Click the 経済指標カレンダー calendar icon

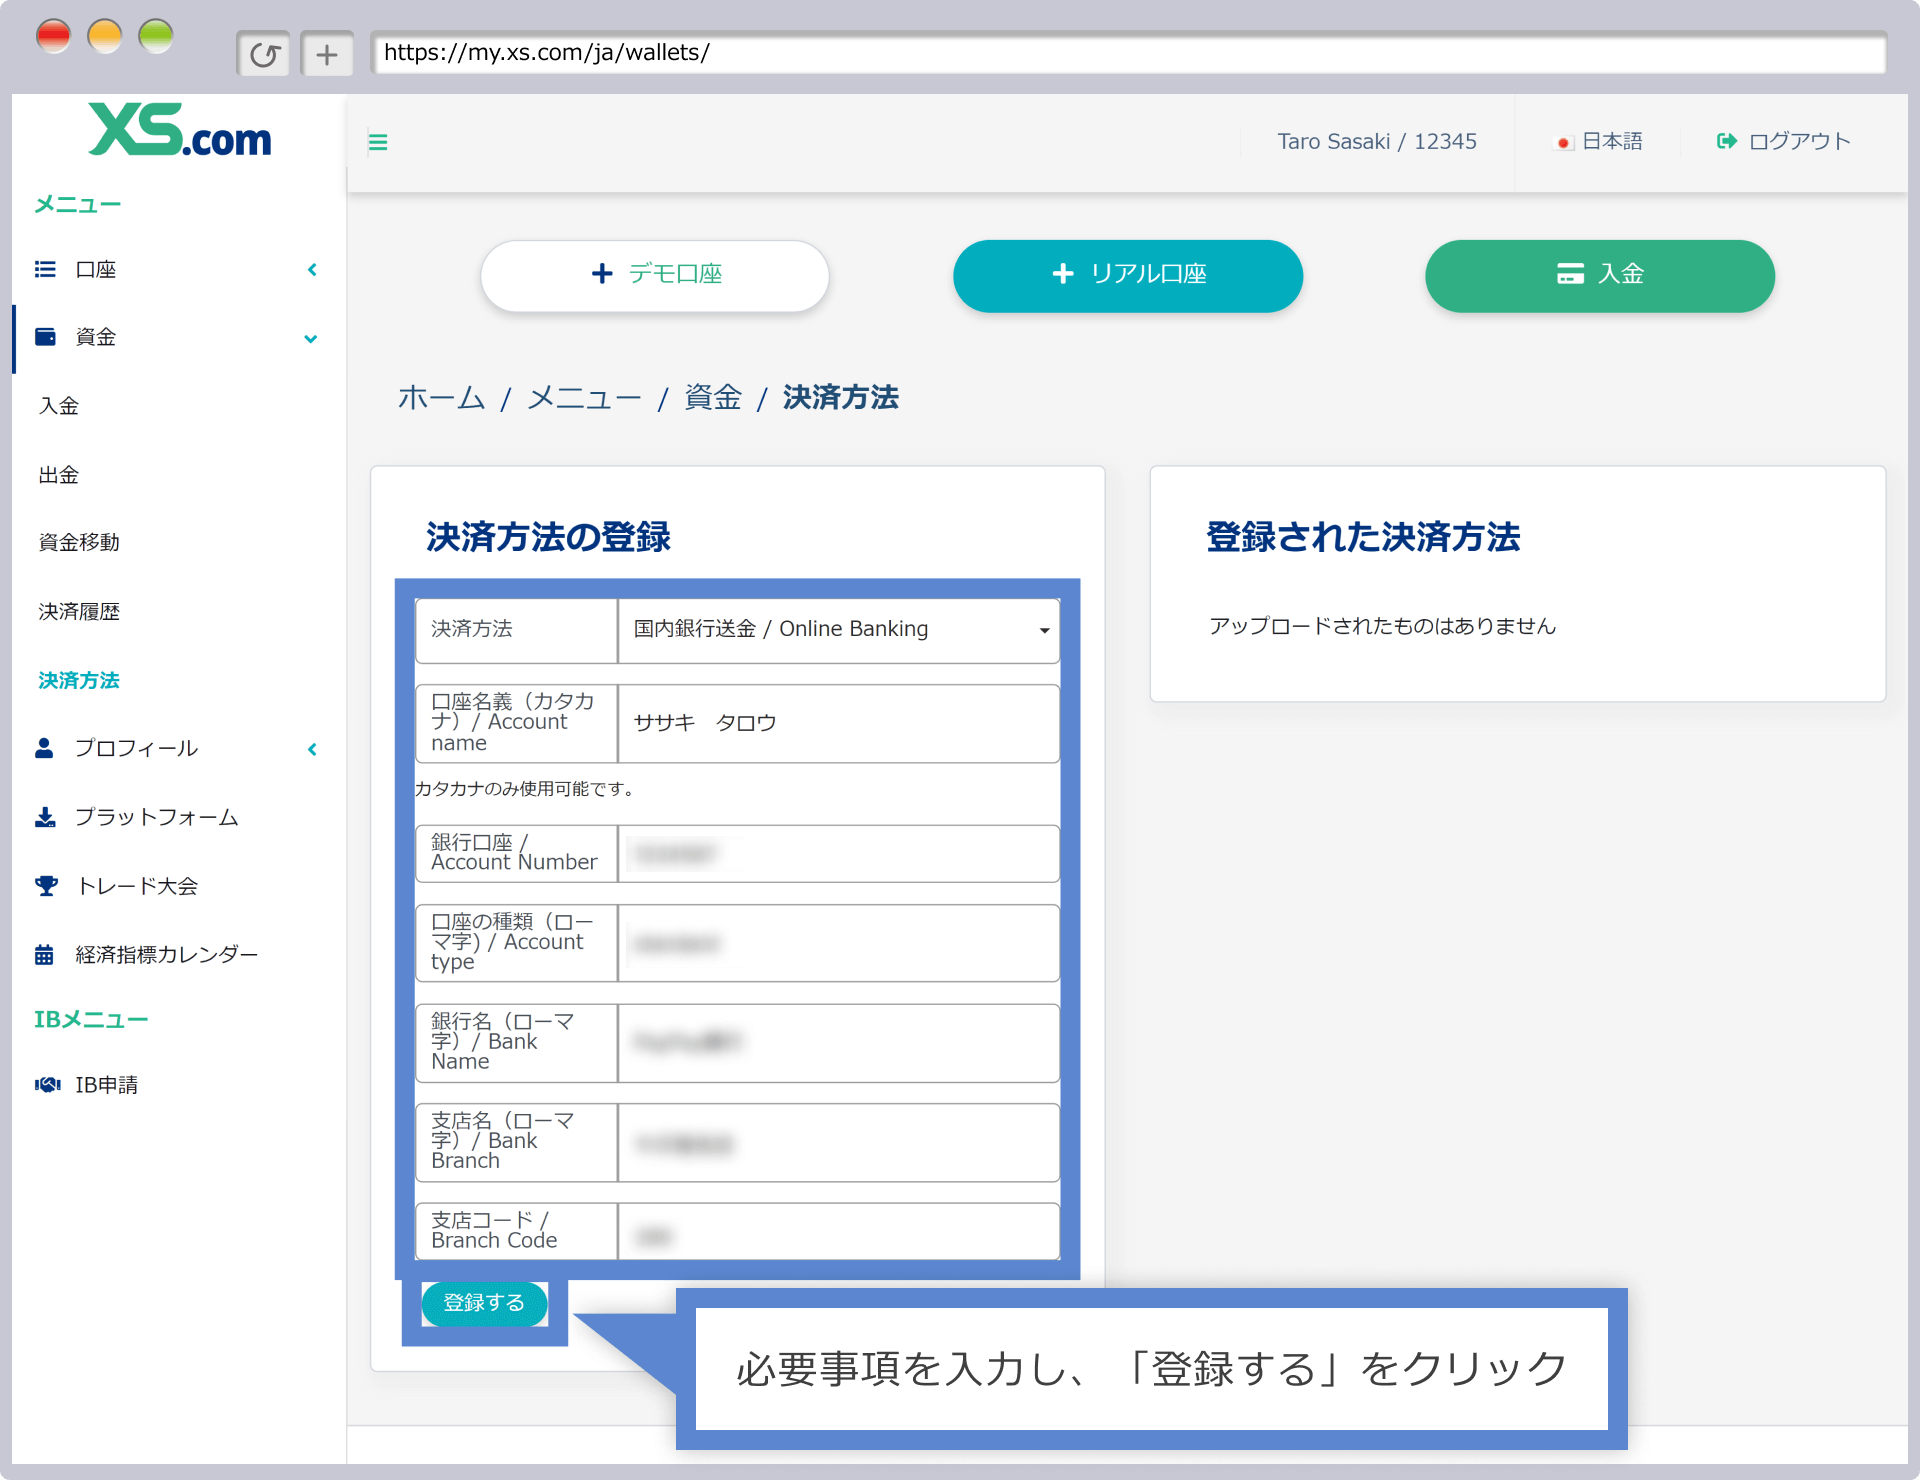(x=44, y=955)
